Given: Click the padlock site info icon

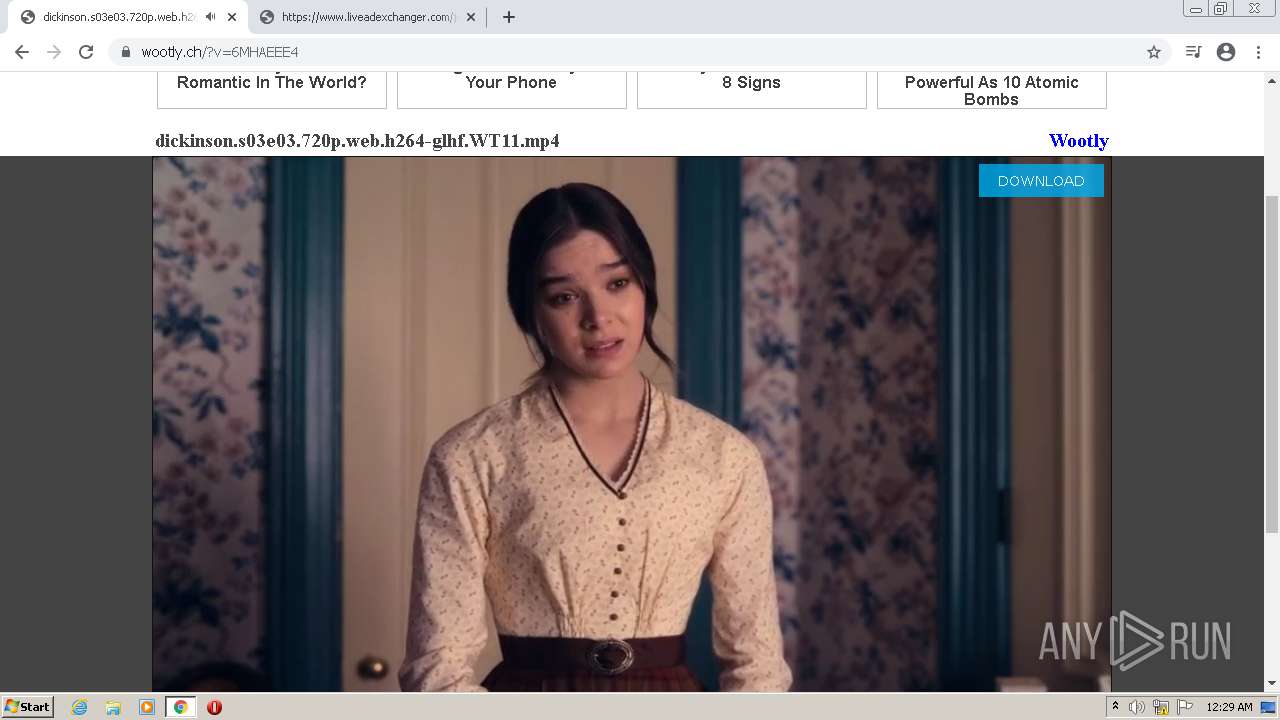Looking at the screenshot, I should (126, 52).
